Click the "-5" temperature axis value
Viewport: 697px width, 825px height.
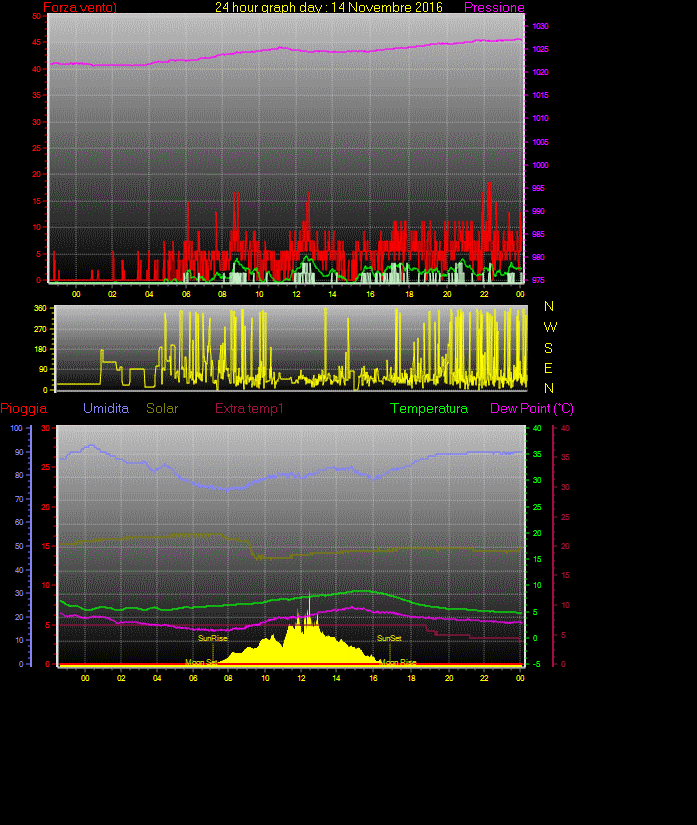[537, 665]
